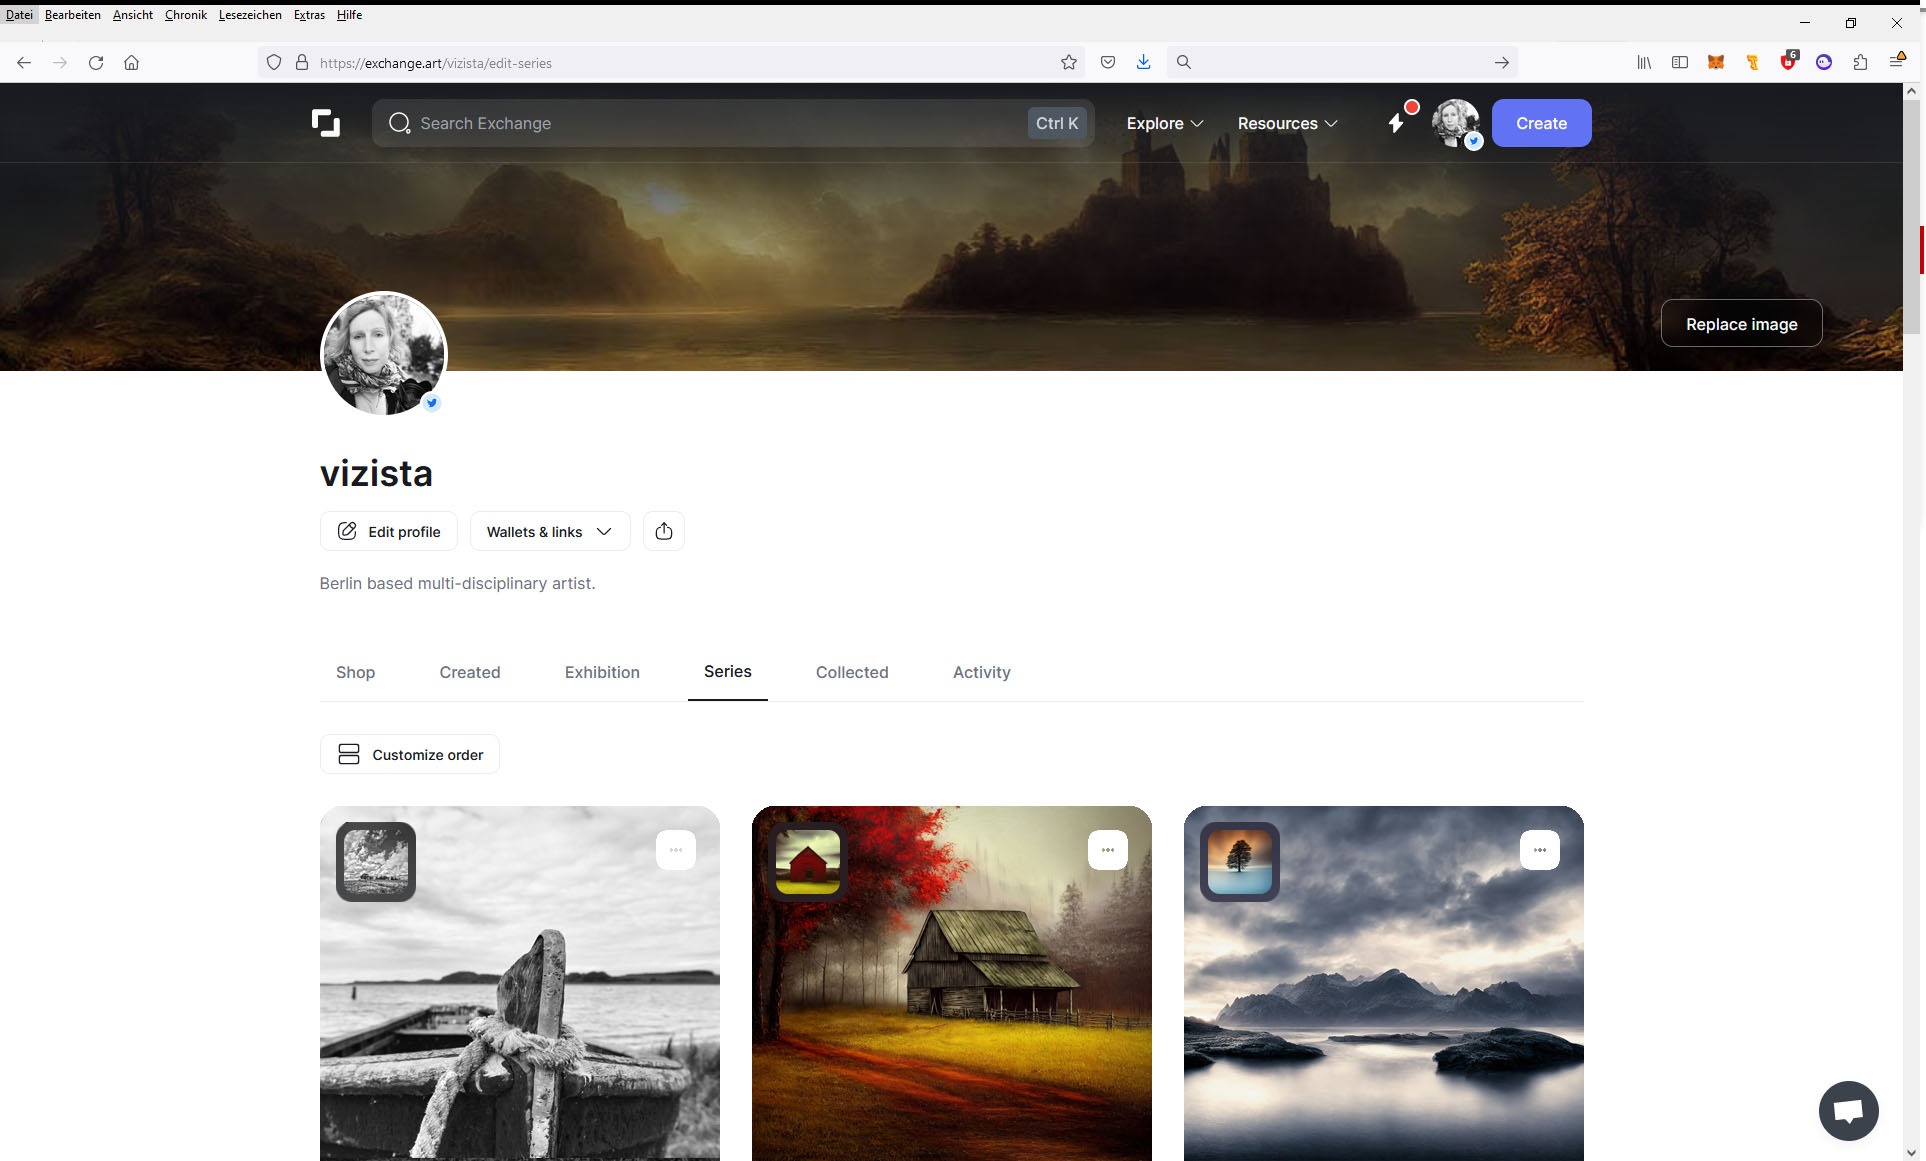Open the Firefox library icon
The height and width of the screenshot is (1161, 1926).
click(1644, 62)
